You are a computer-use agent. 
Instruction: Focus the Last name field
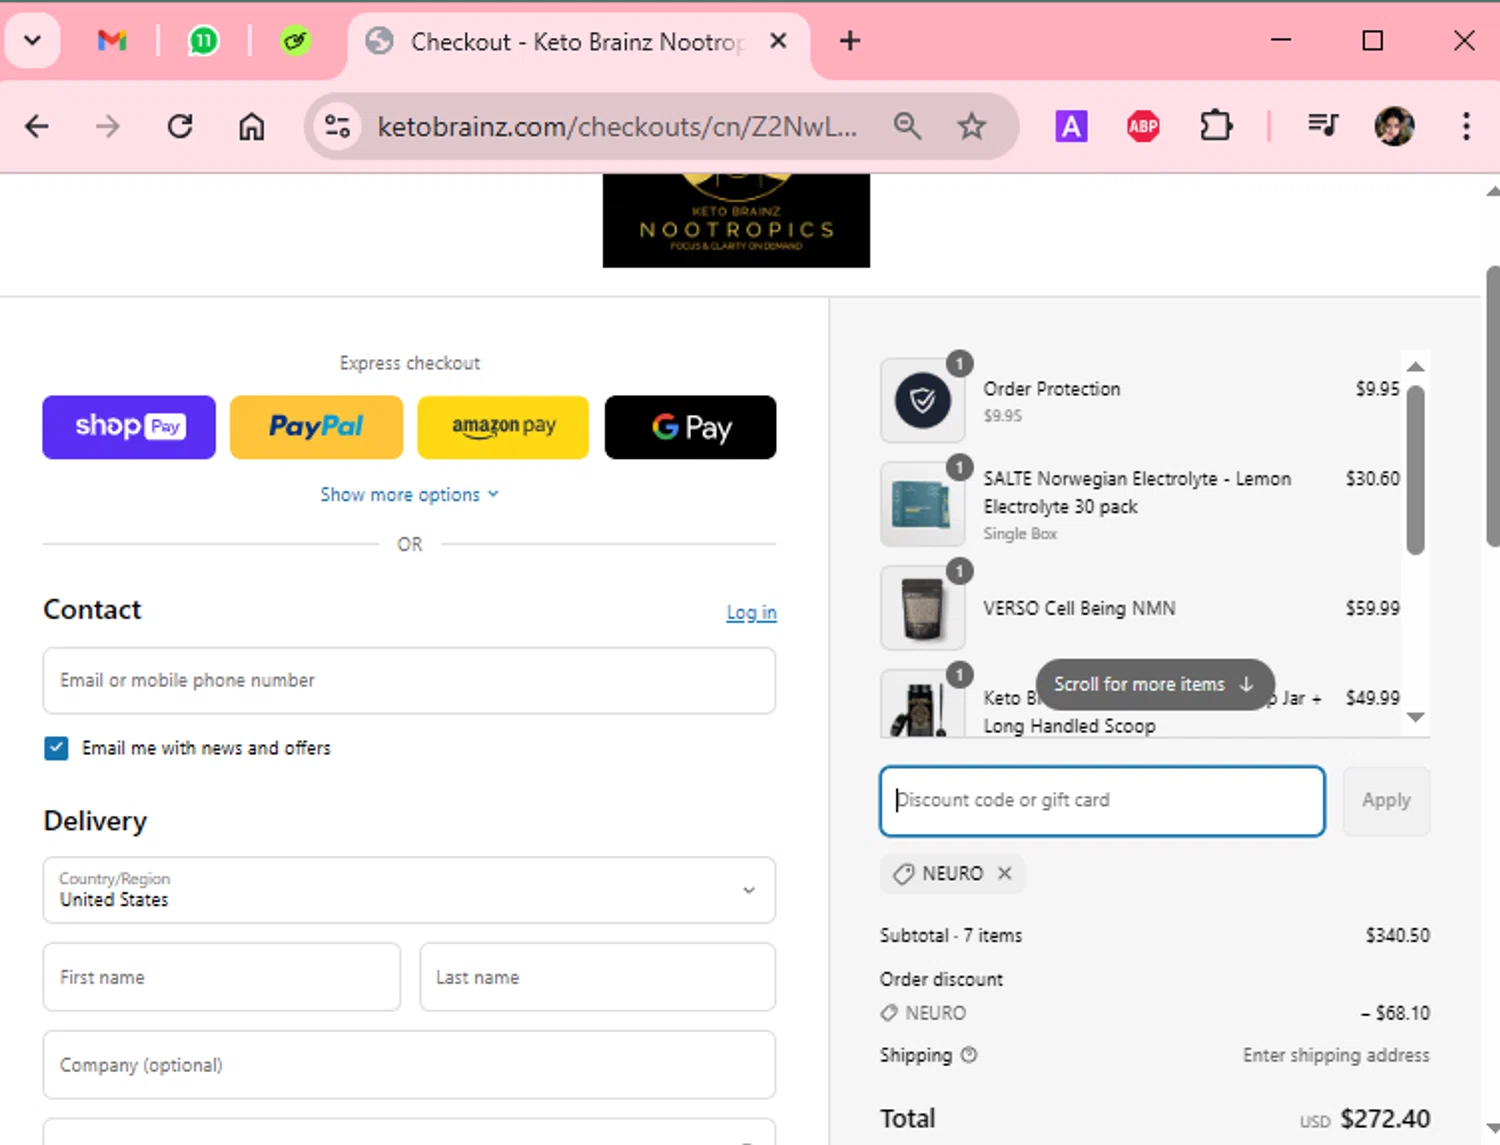(597, 977)
